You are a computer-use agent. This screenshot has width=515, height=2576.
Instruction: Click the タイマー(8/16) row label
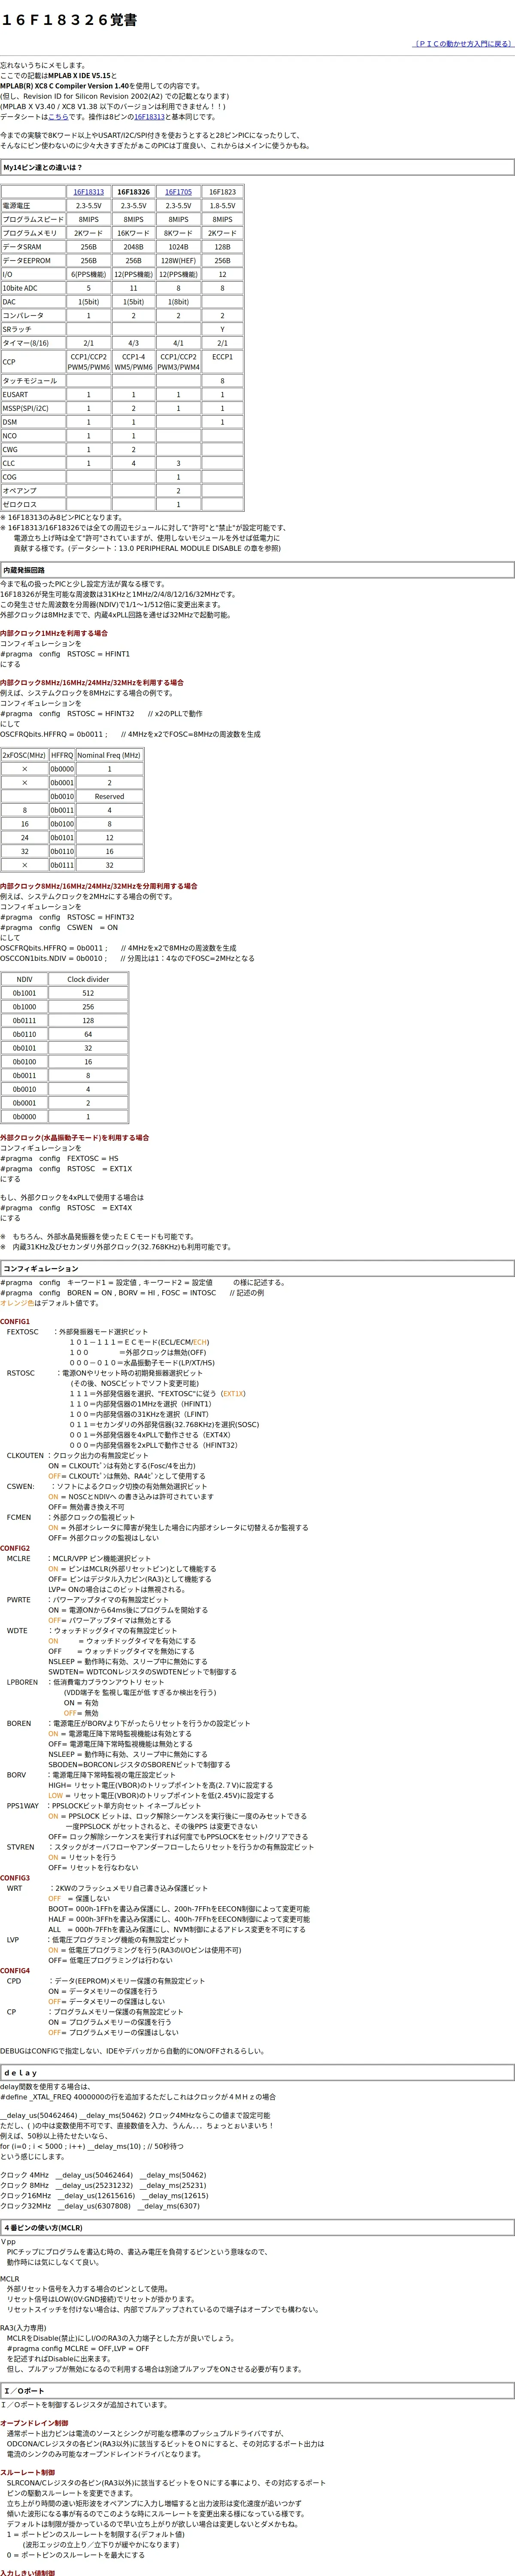[x=33, y=343]
